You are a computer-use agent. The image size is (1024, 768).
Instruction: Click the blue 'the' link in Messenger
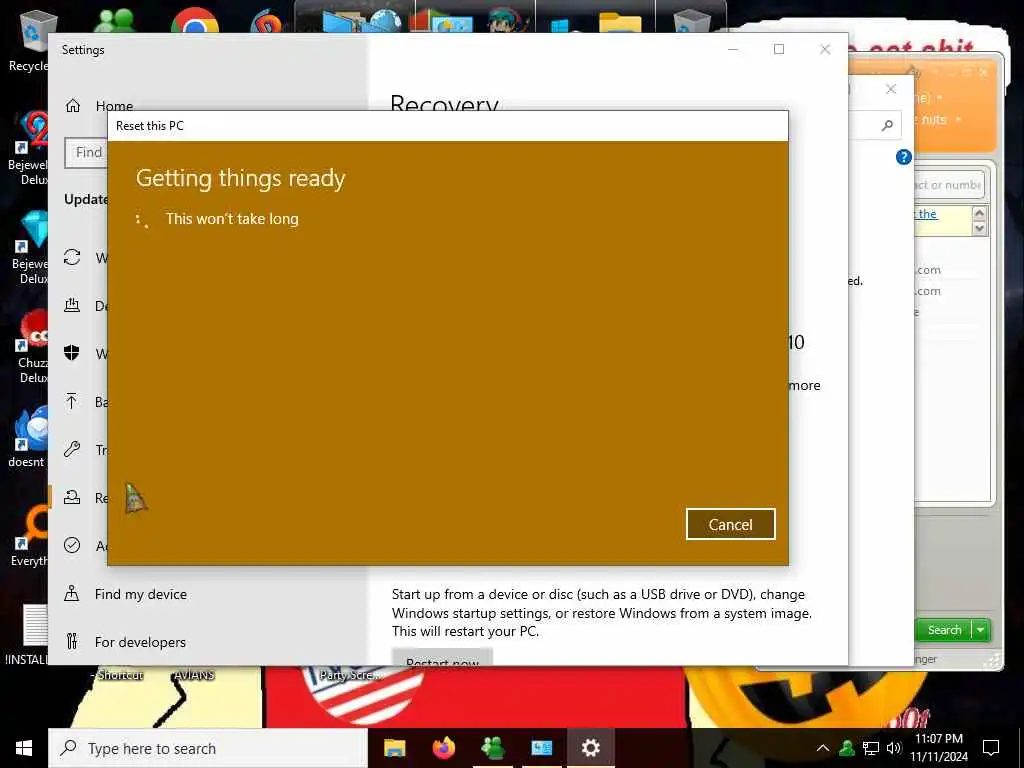click(x=927, y=214)
